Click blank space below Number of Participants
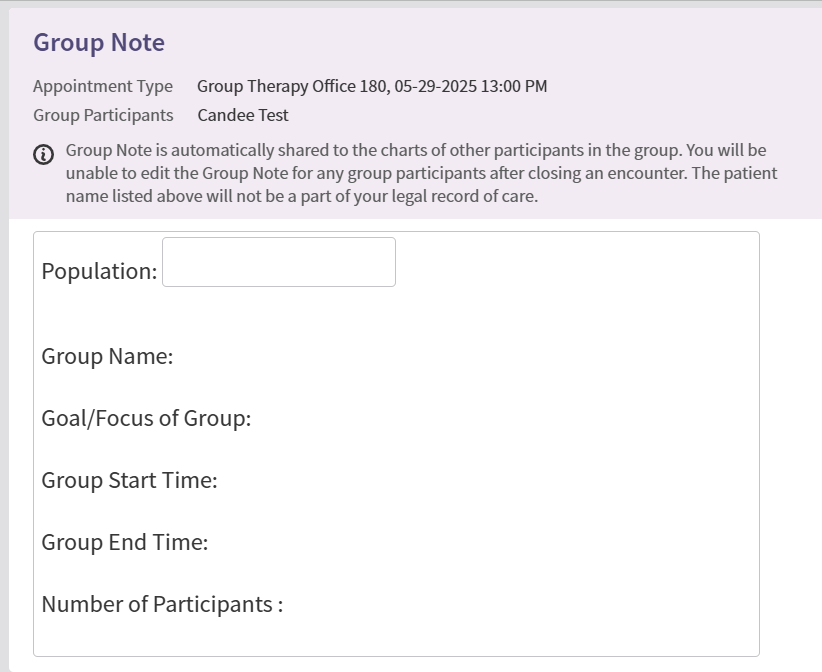822x672 pixels. pyautogui.click(x=396, y=637)
